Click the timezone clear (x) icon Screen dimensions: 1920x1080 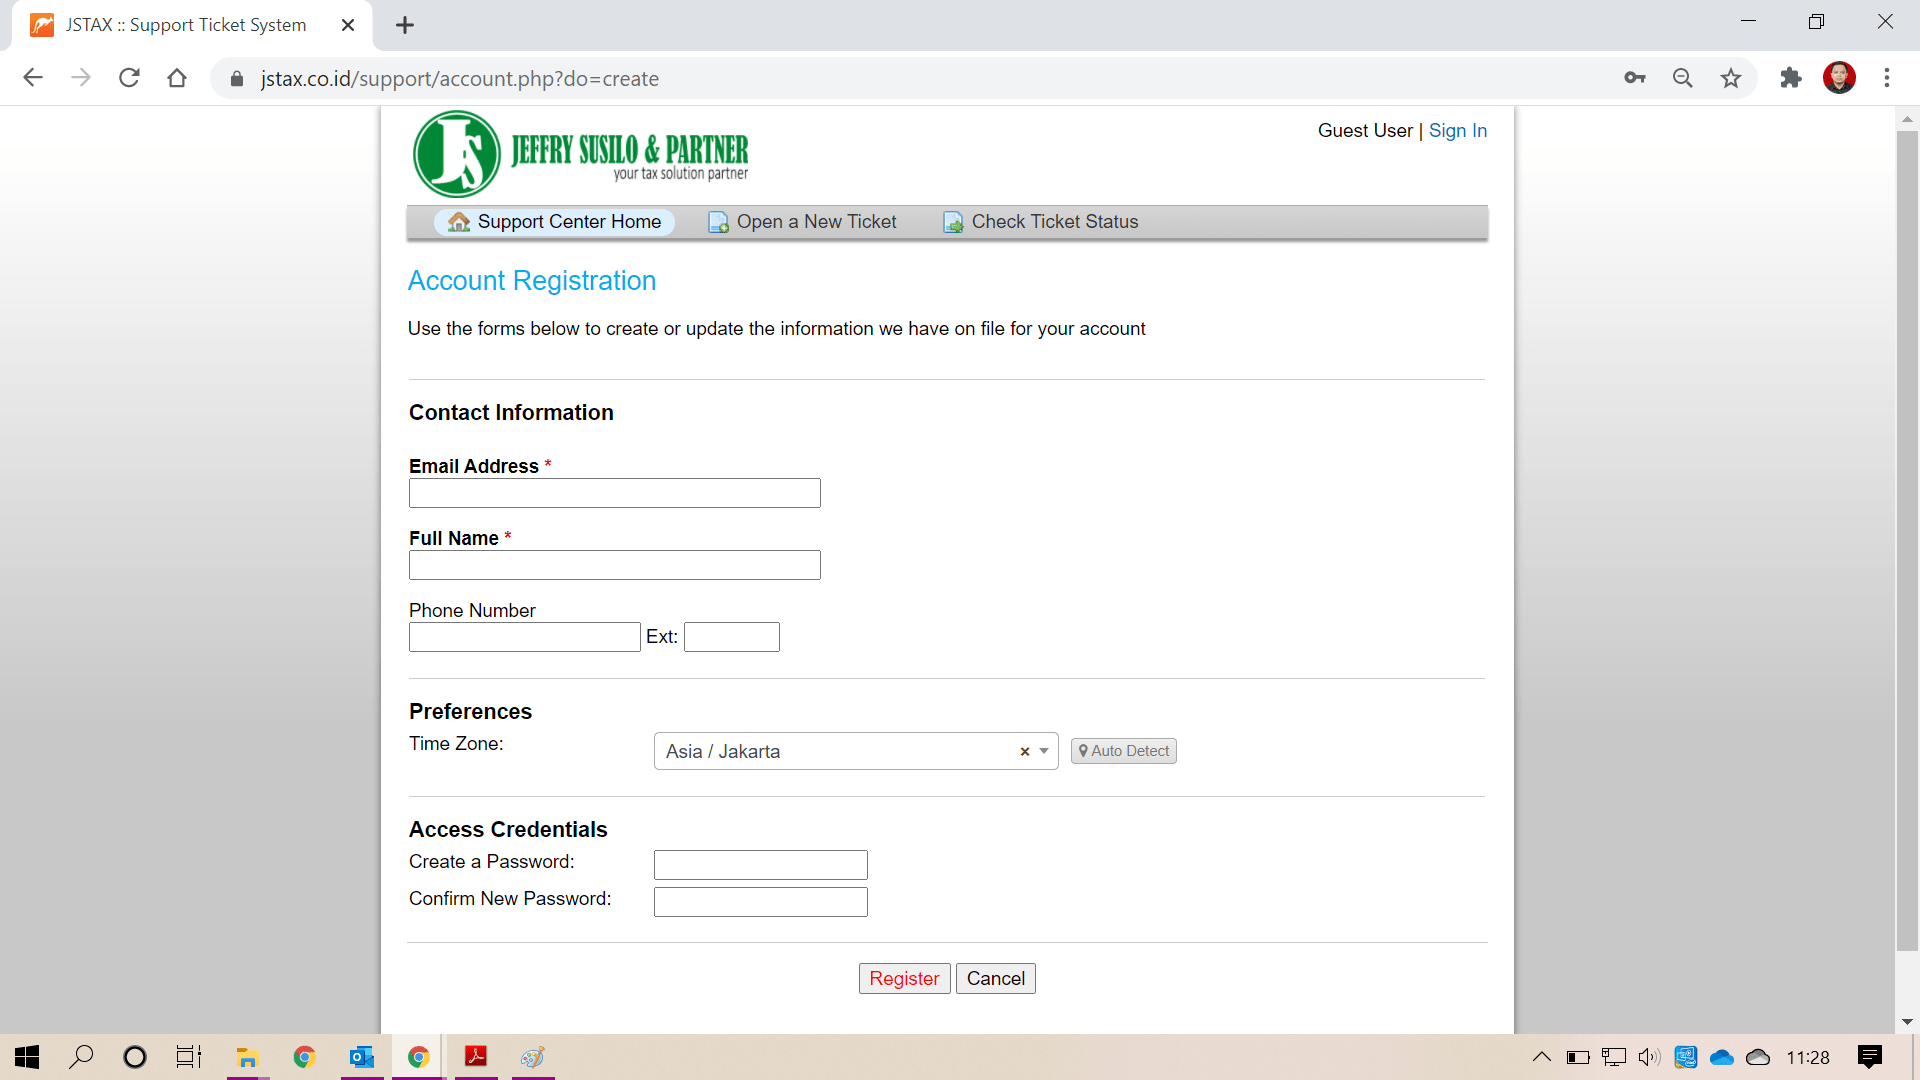click(1026, 749)
